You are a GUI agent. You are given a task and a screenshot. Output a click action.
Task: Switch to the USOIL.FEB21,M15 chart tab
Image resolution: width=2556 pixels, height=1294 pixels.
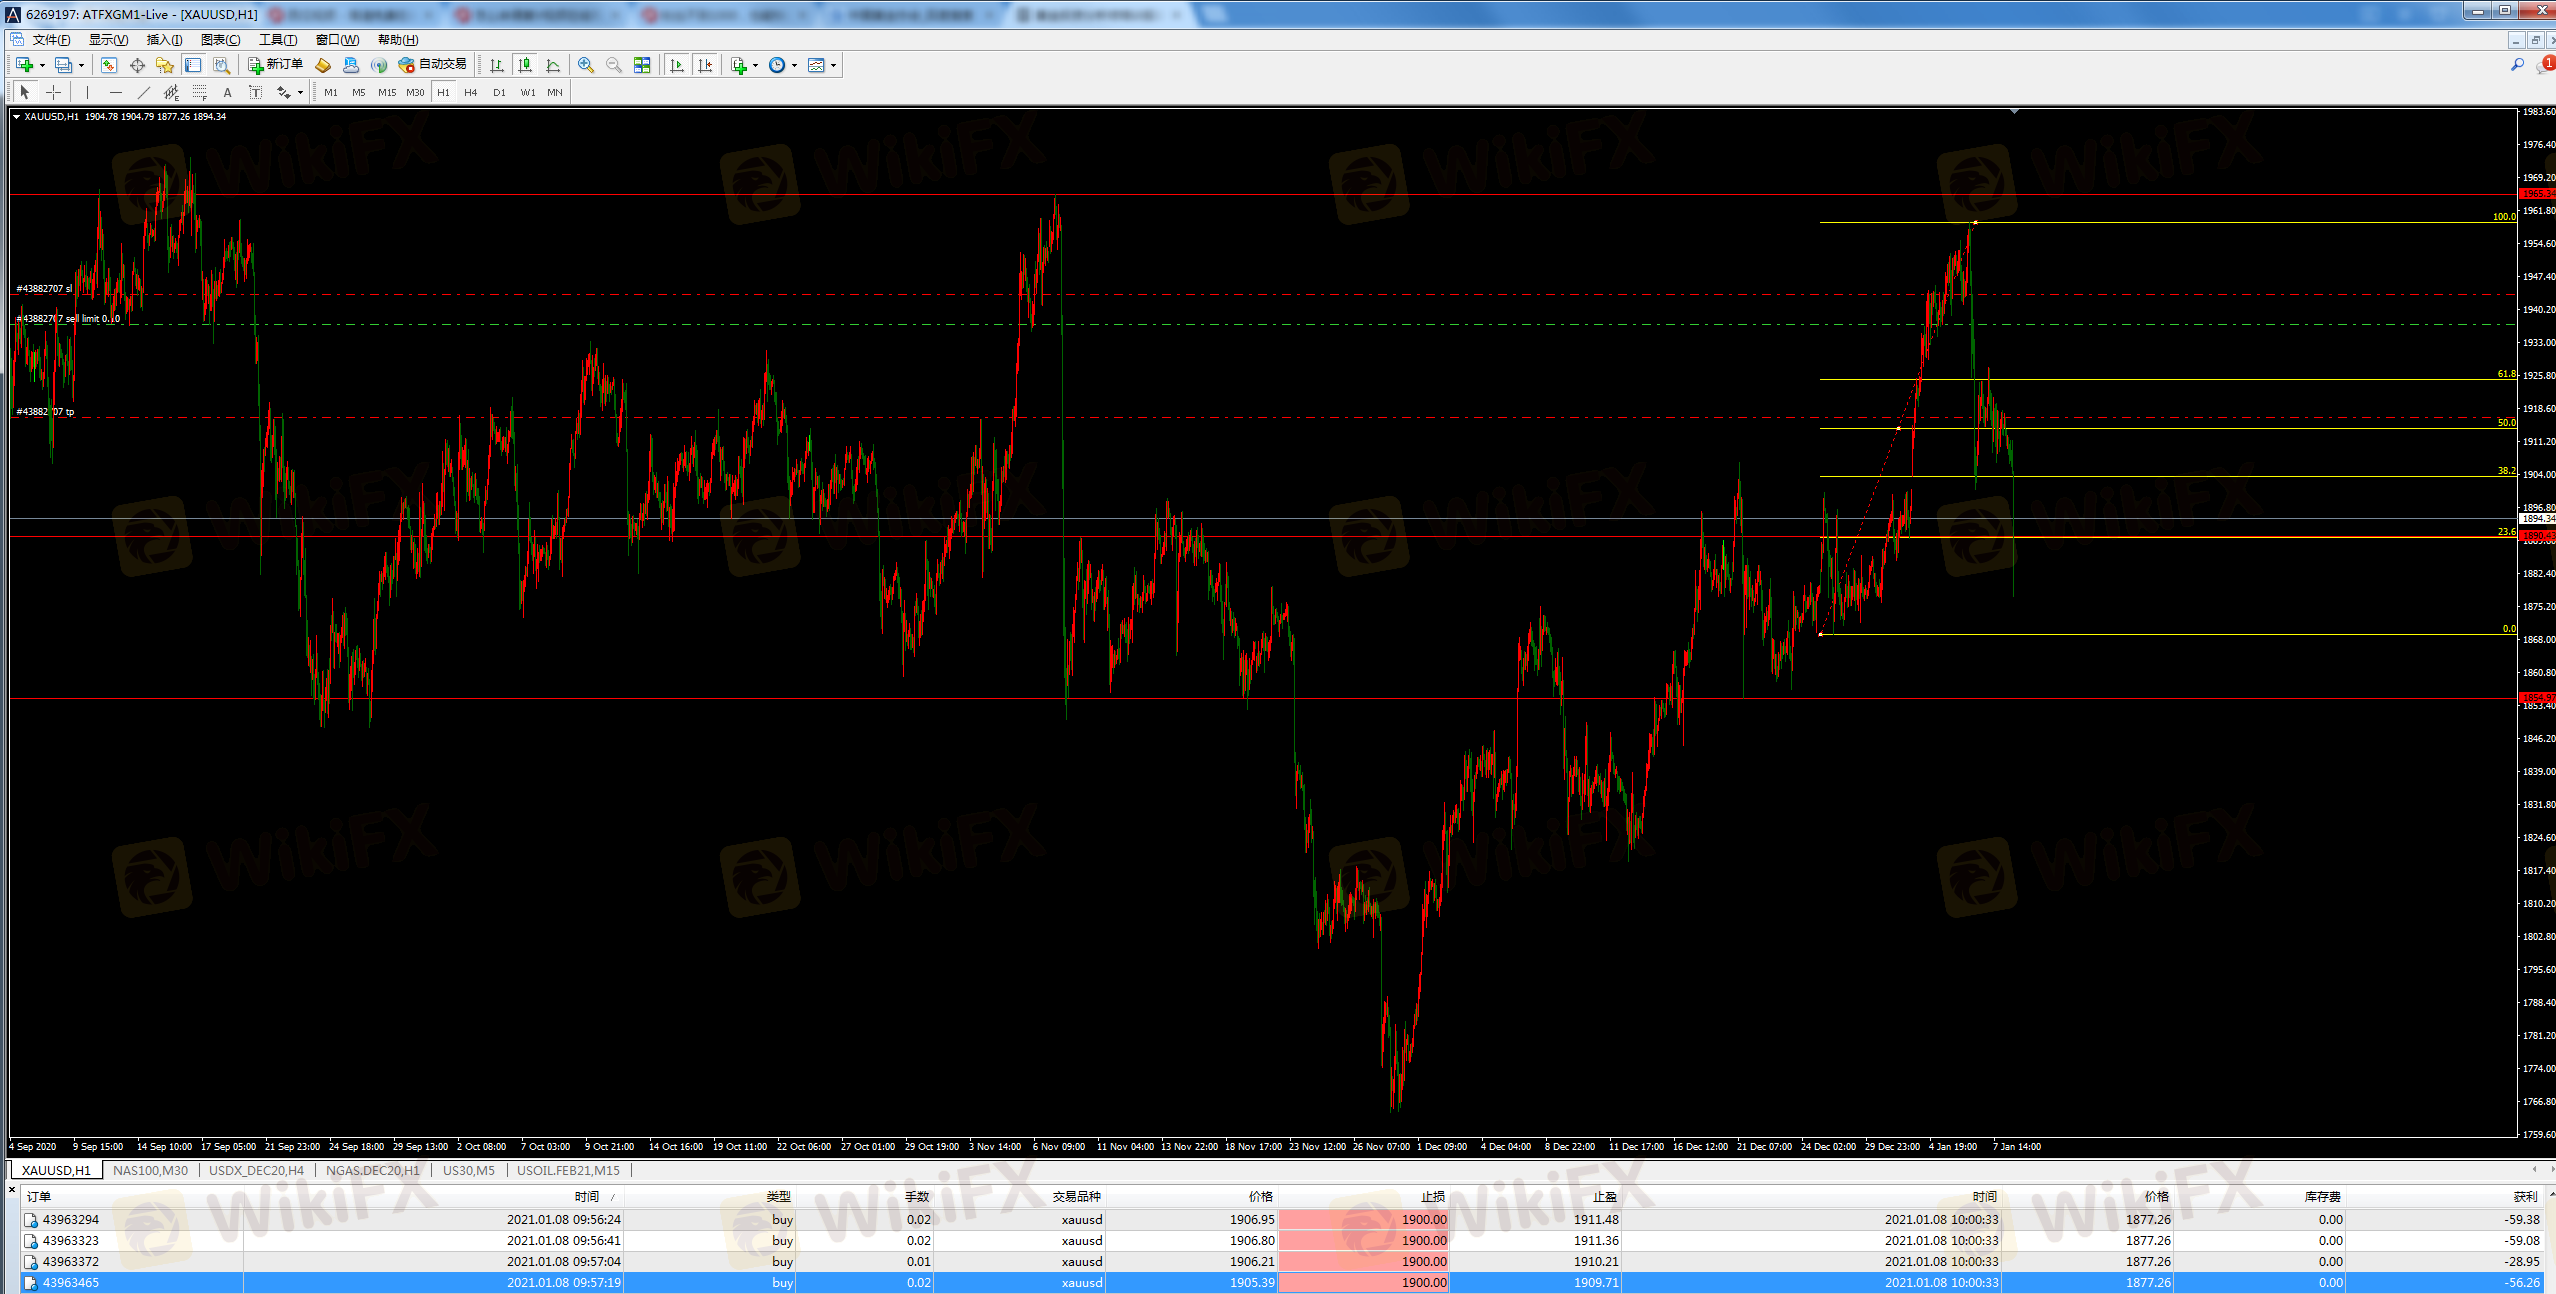[568, 1170]
